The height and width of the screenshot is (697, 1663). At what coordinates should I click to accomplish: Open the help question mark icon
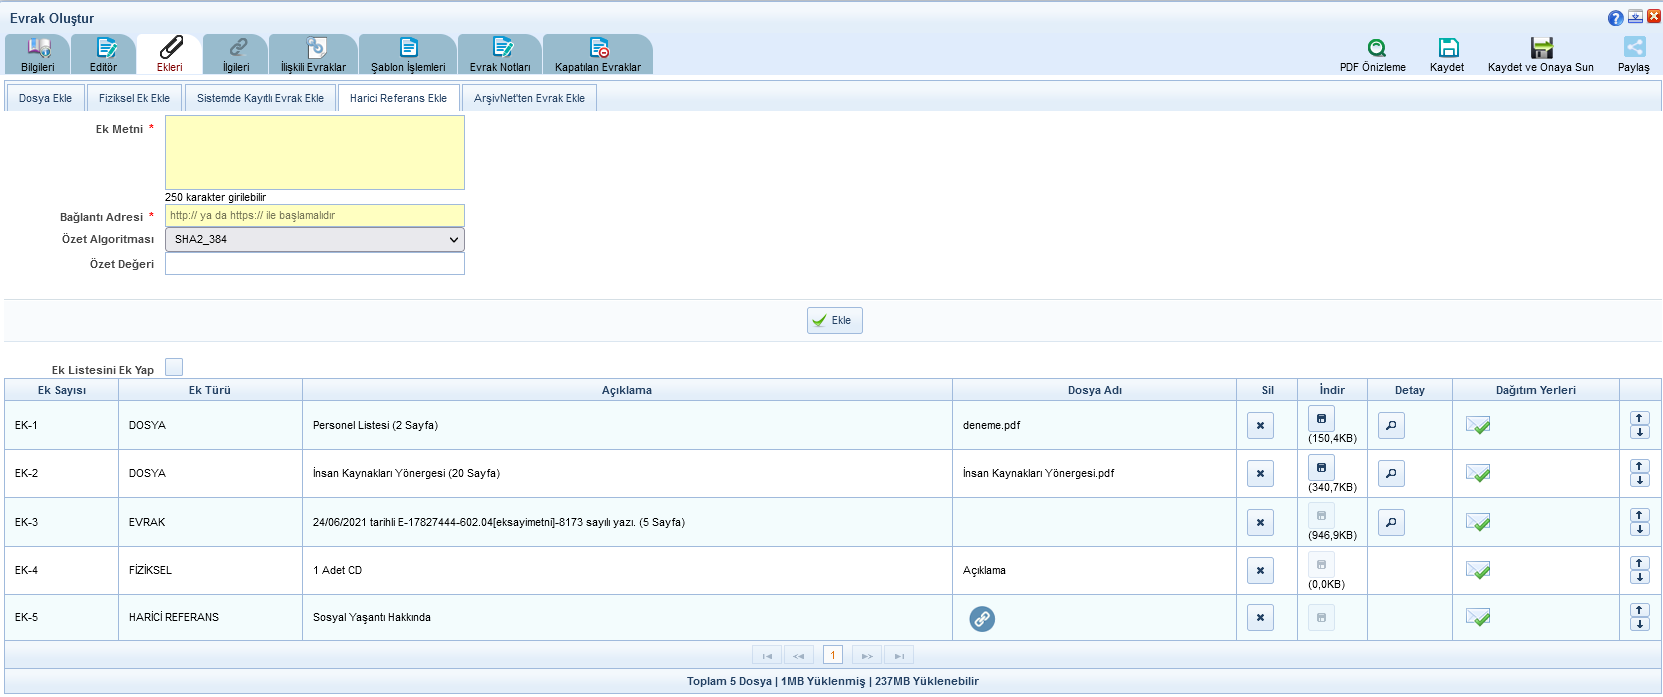point(1615,18)
